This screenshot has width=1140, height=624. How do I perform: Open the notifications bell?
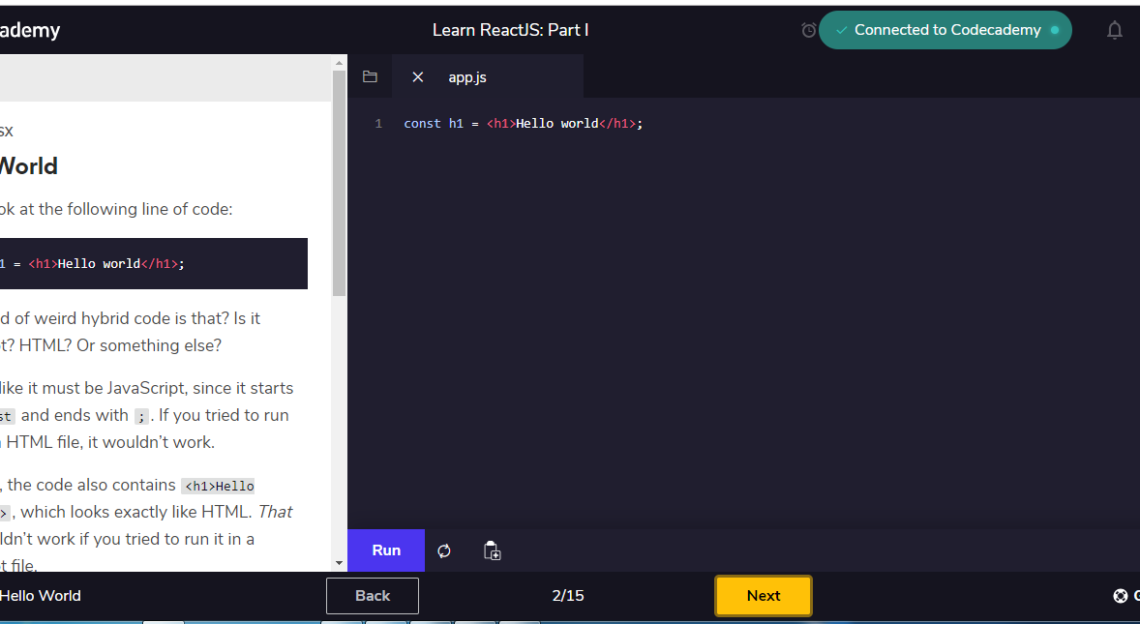point(1114,30)
